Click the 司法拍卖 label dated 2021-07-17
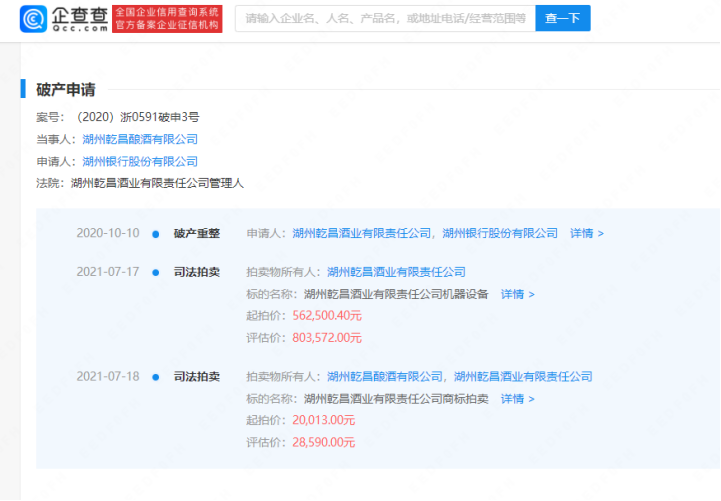 [196, 272]
